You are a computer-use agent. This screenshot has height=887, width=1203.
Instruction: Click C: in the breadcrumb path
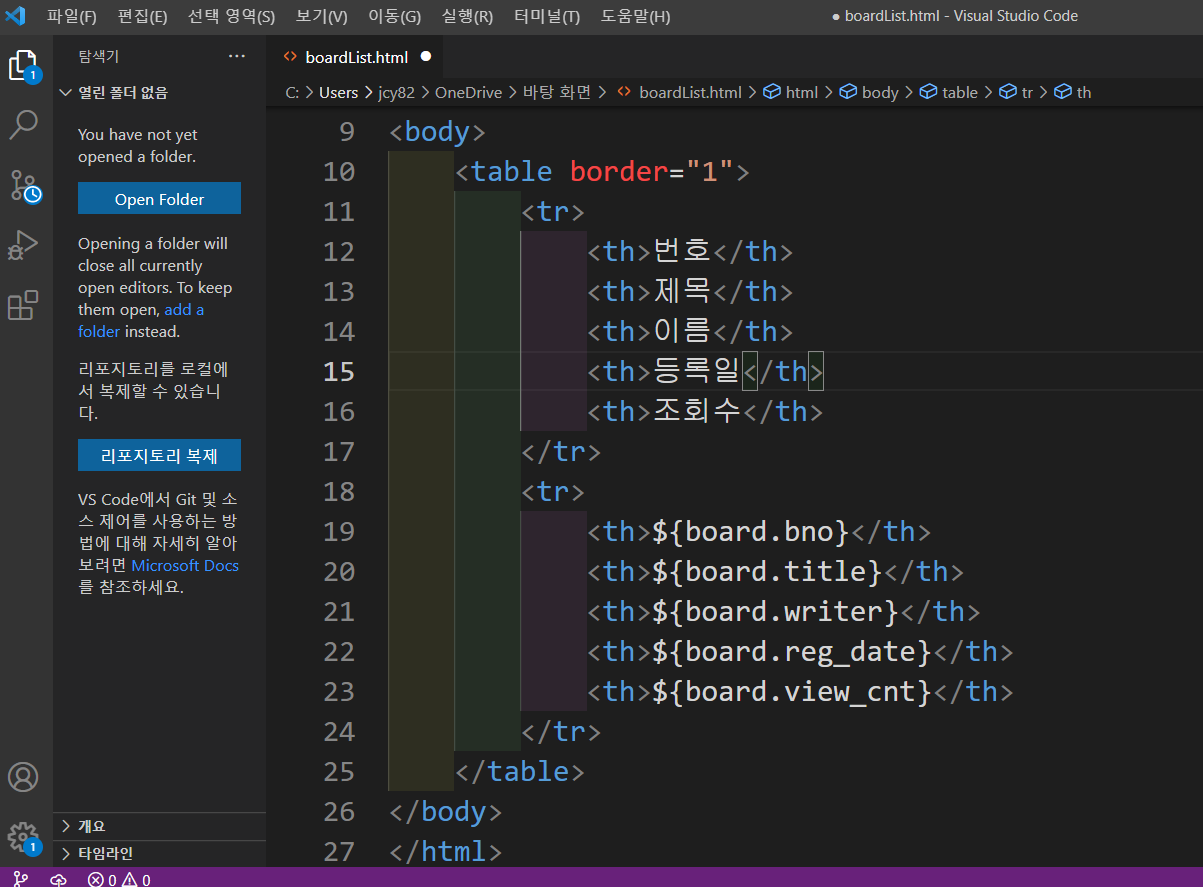[x=292, y=92]
